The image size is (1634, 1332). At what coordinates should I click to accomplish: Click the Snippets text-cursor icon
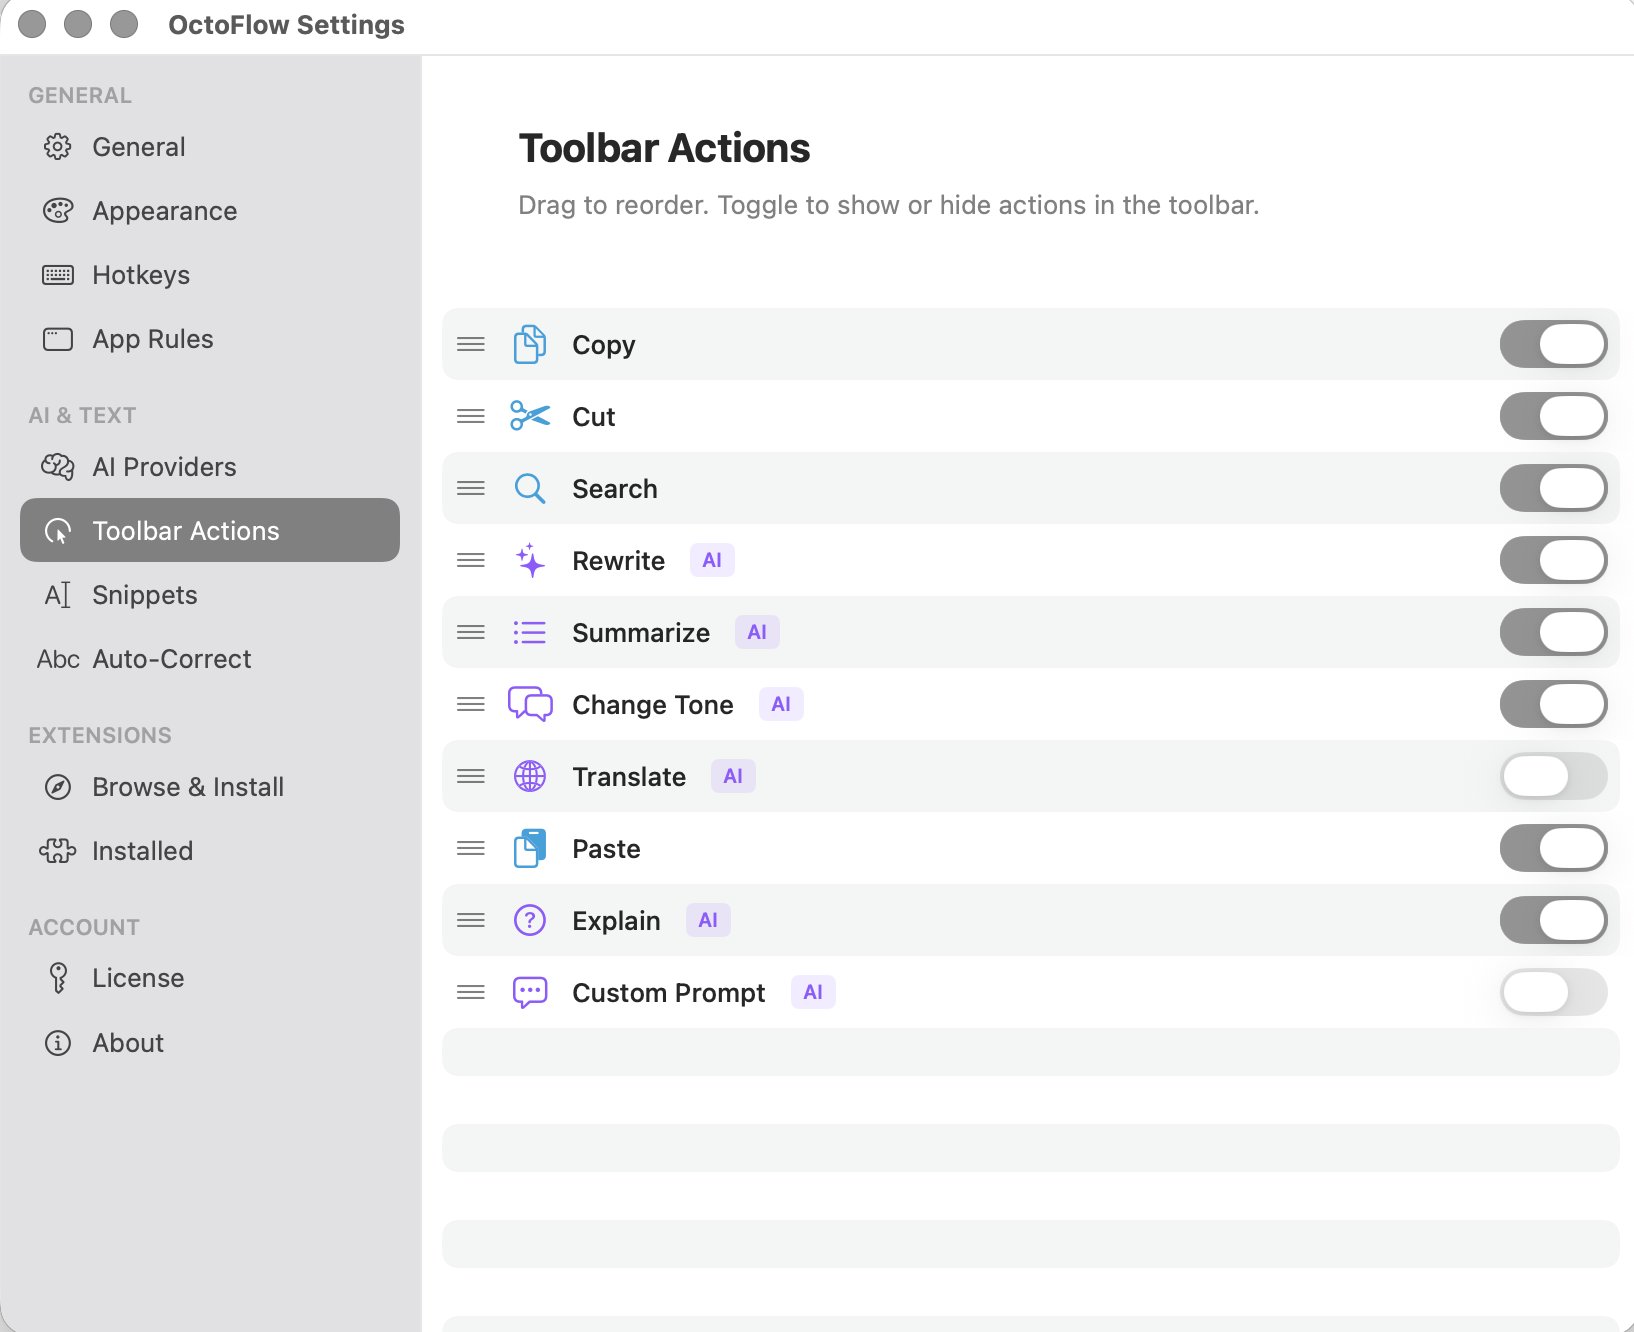pyautogui.click(x=58, y=595)
